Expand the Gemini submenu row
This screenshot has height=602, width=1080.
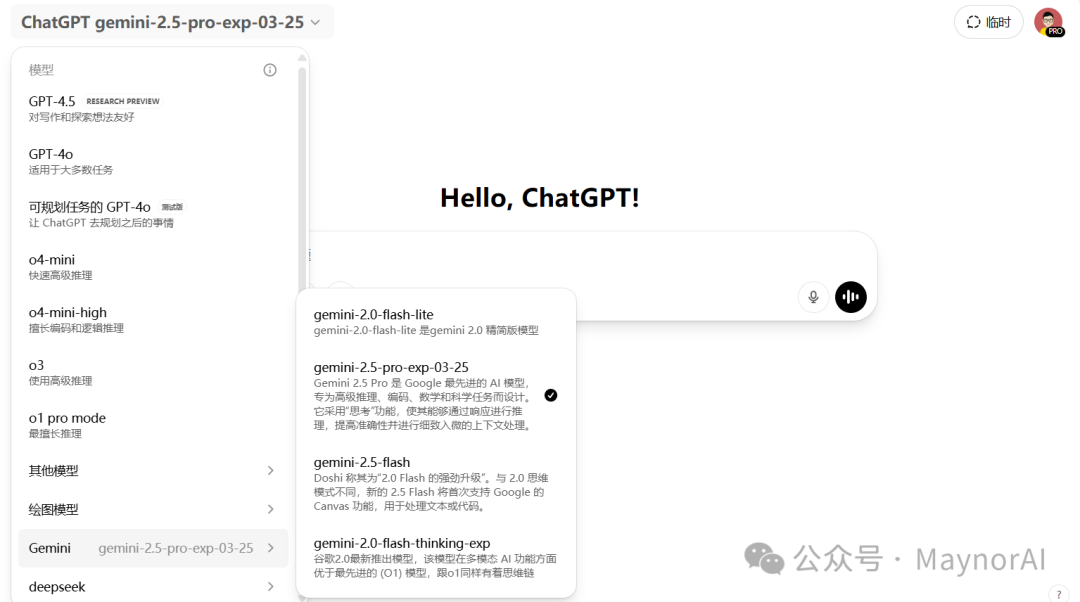(x=153, y=548)
